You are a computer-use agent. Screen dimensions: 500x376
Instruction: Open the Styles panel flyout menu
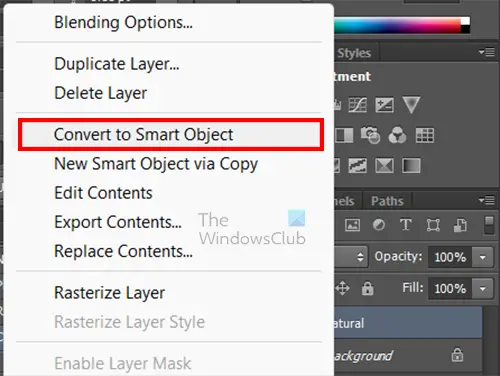[x=487, y=52]
